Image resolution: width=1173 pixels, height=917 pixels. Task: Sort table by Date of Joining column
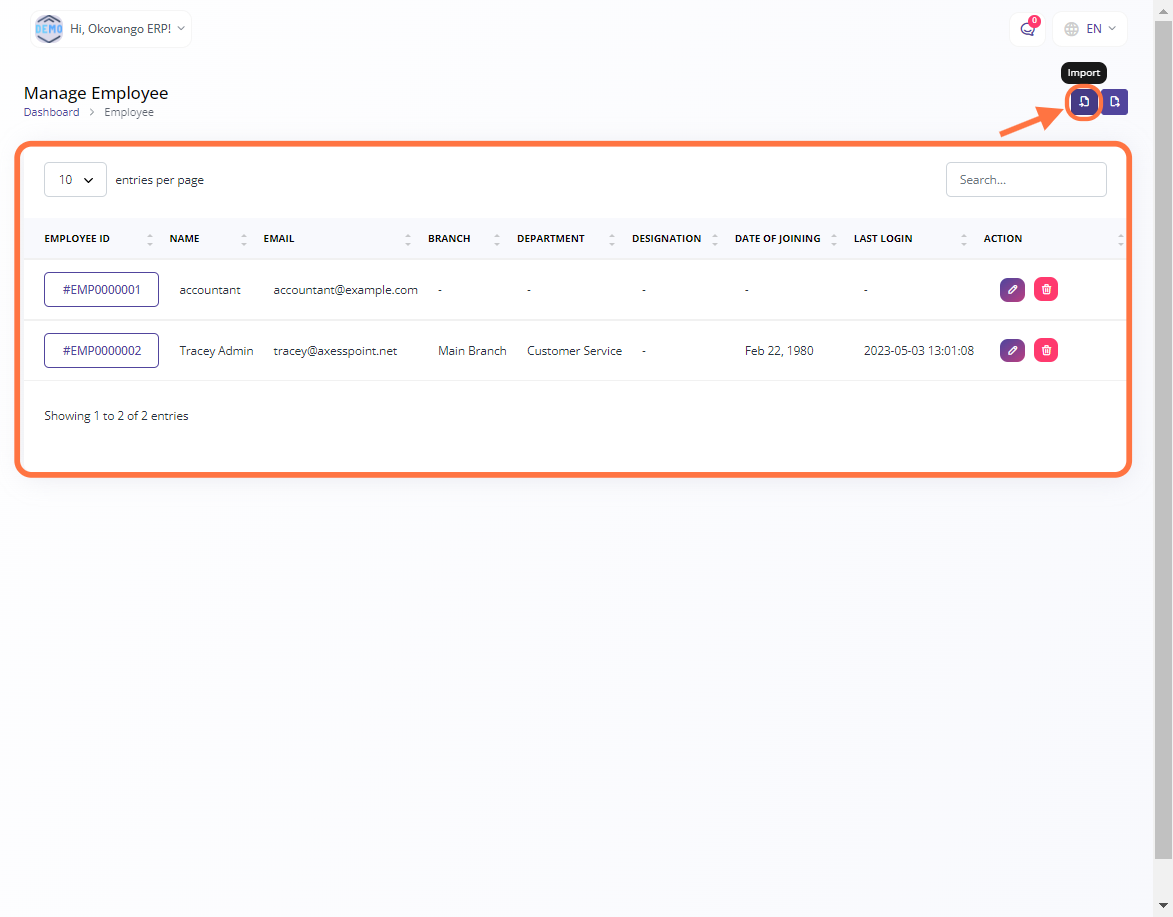point(777,239)
